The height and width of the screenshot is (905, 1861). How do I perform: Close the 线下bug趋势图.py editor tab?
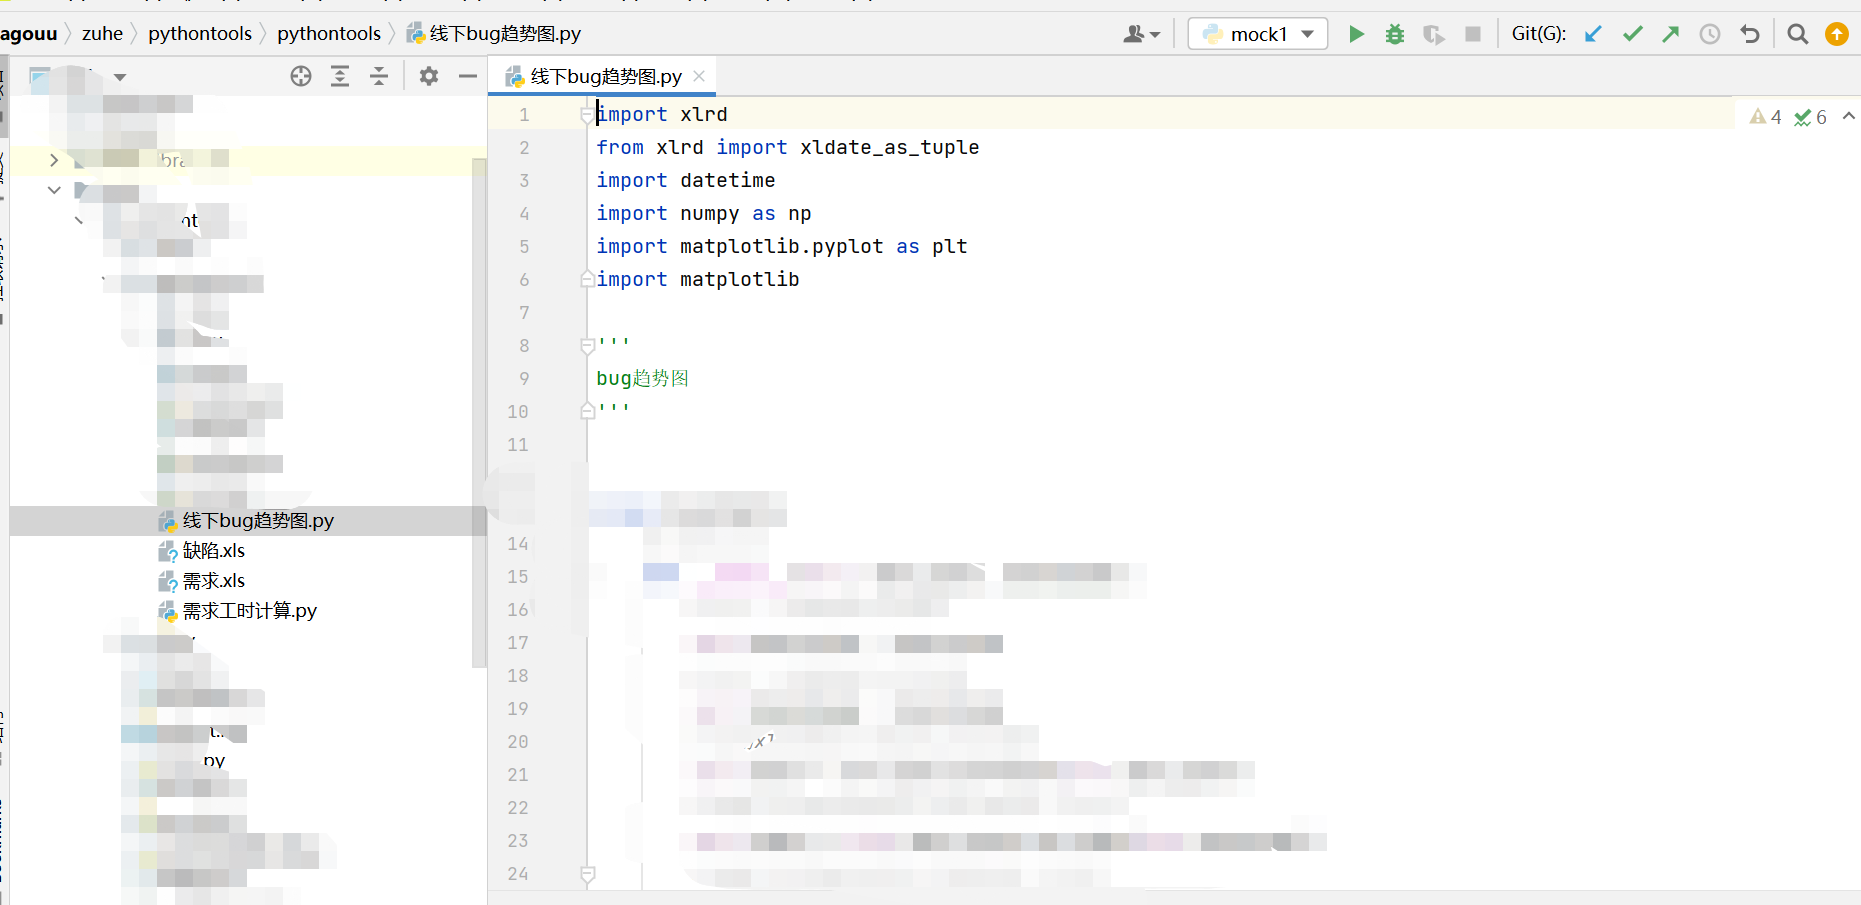point(699,76)
